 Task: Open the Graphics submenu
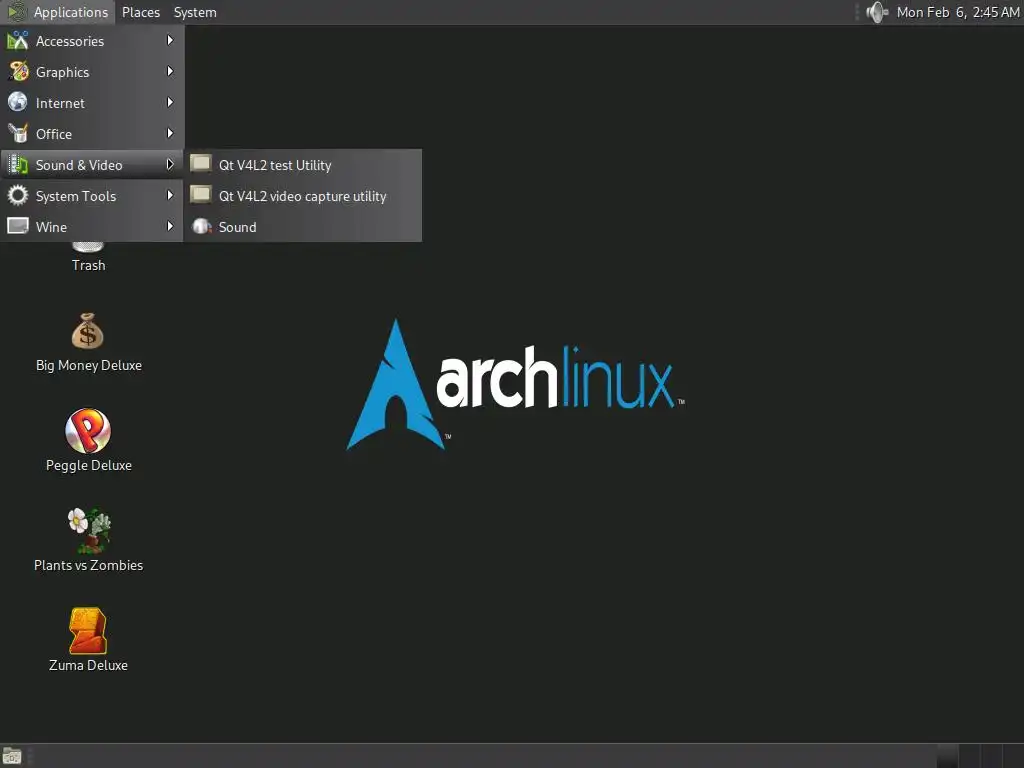point(92,72)
